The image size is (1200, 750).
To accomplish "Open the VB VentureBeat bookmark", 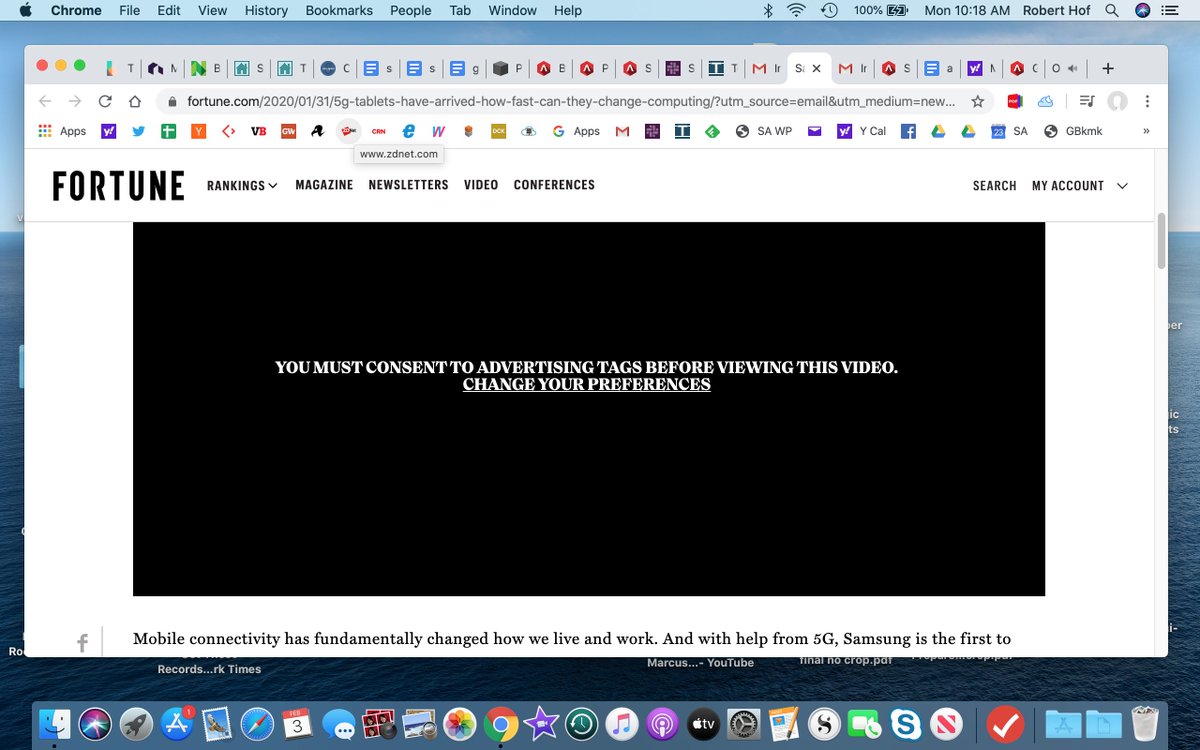I will (x=258, y=131).
